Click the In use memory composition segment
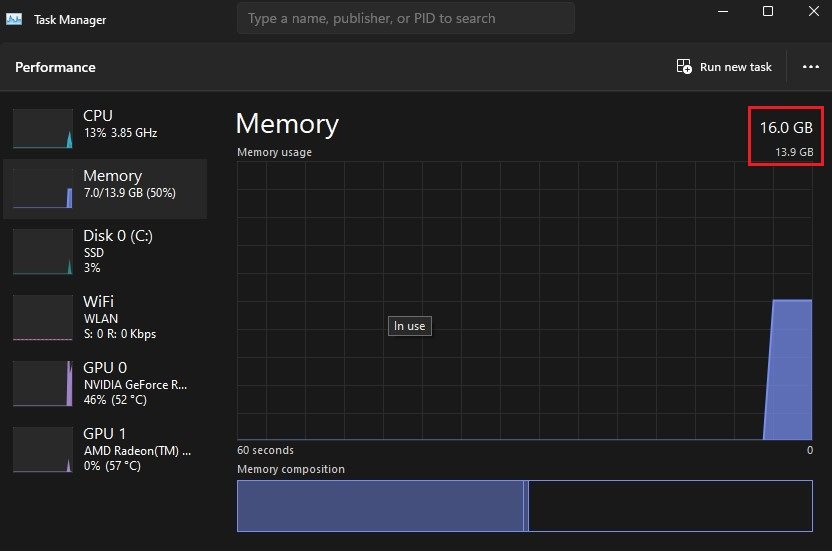The image size is (832, 551). (x=380, y=506)
